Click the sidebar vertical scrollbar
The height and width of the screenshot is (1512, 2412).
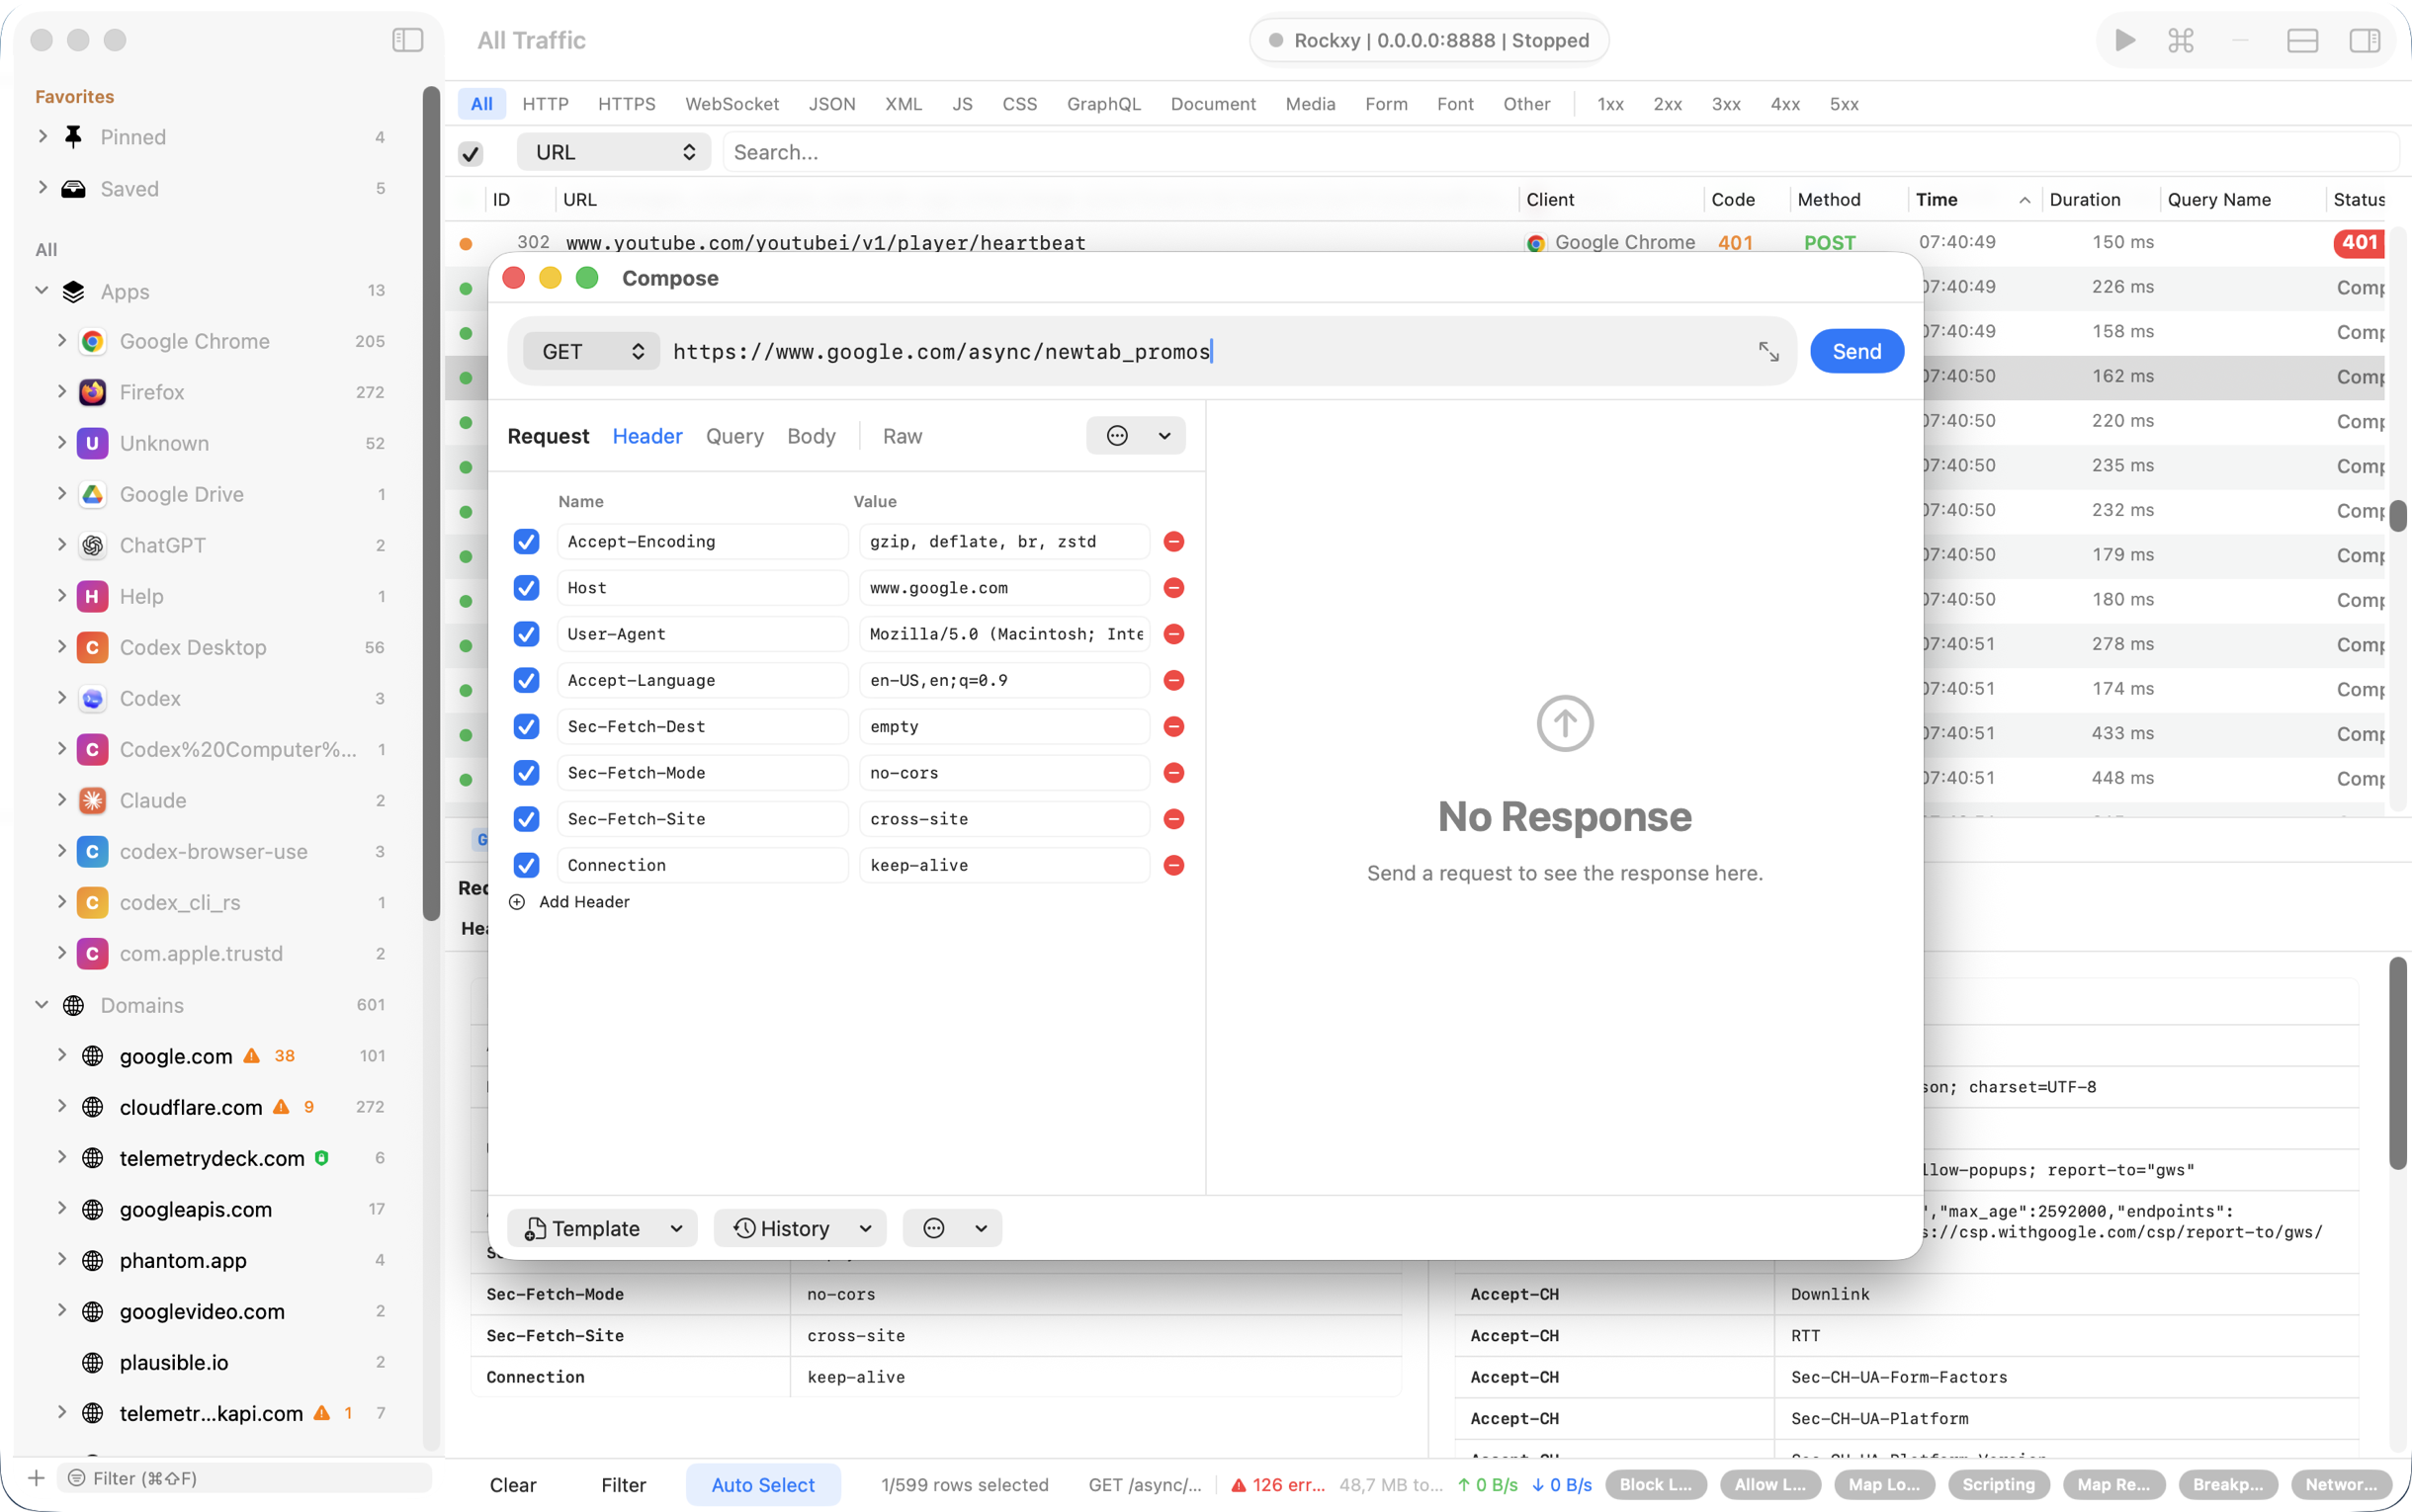click(x=431, y=503)
